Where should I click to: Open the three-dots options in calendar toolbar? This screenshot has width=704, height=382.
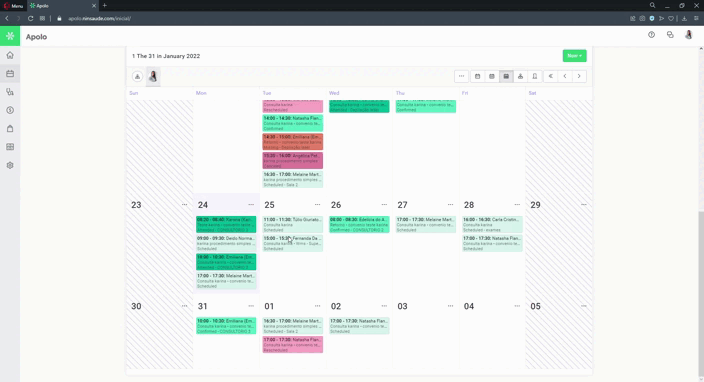(461, 76)
